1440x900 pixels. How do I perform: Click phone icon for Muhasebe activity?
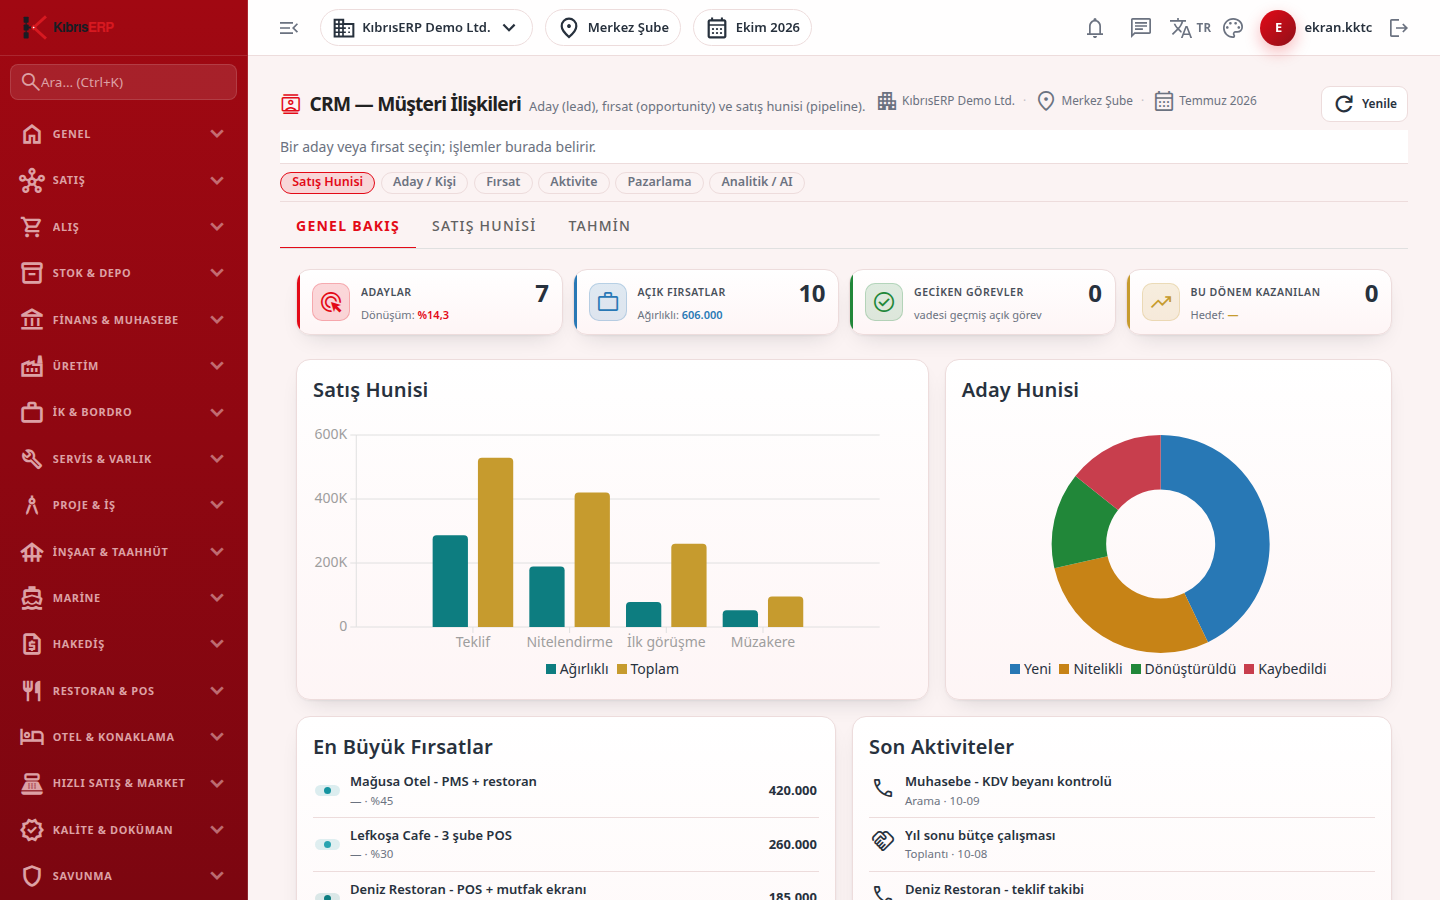pyautogui.click(x=883, y=788)
